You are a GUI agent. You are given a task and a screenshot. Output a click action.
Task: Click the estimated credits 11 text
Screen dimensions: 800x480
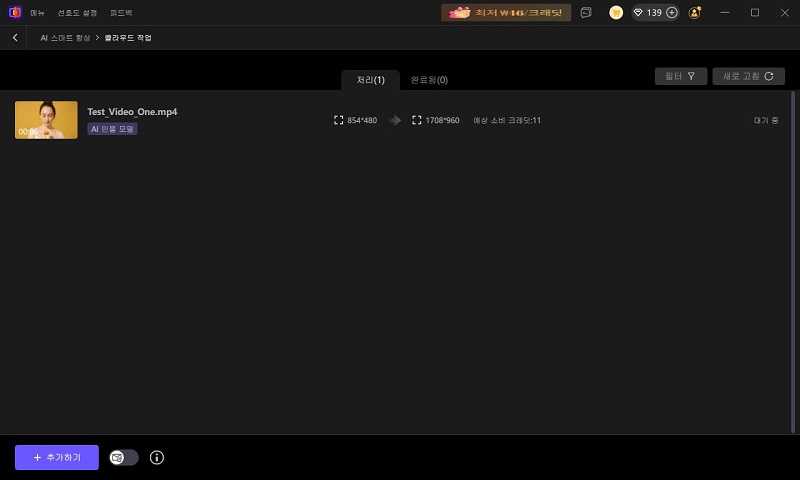(x=507, y=120)
